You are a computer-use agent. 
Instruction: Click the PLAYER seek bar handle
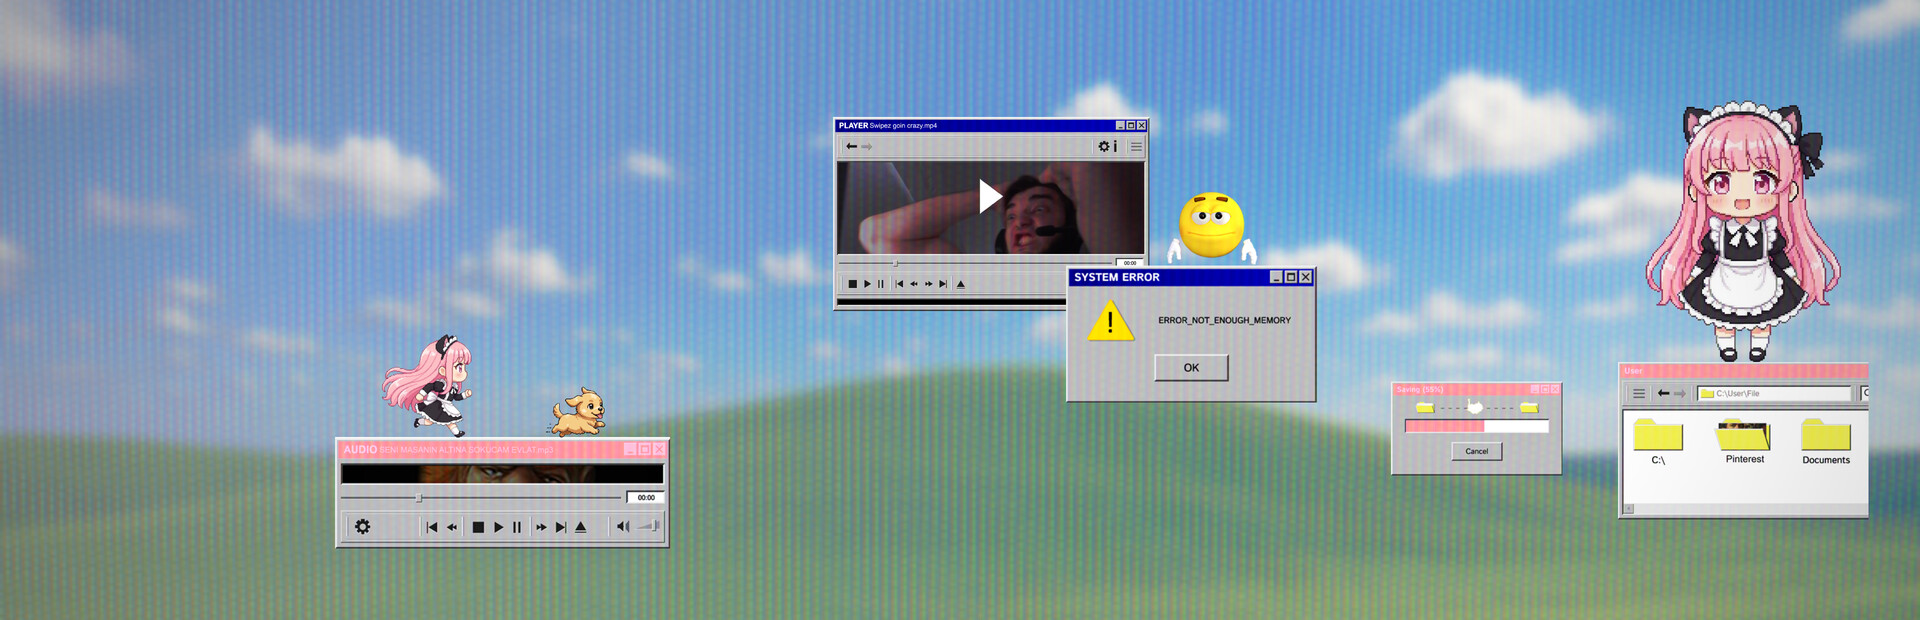[x=895, y=263]
